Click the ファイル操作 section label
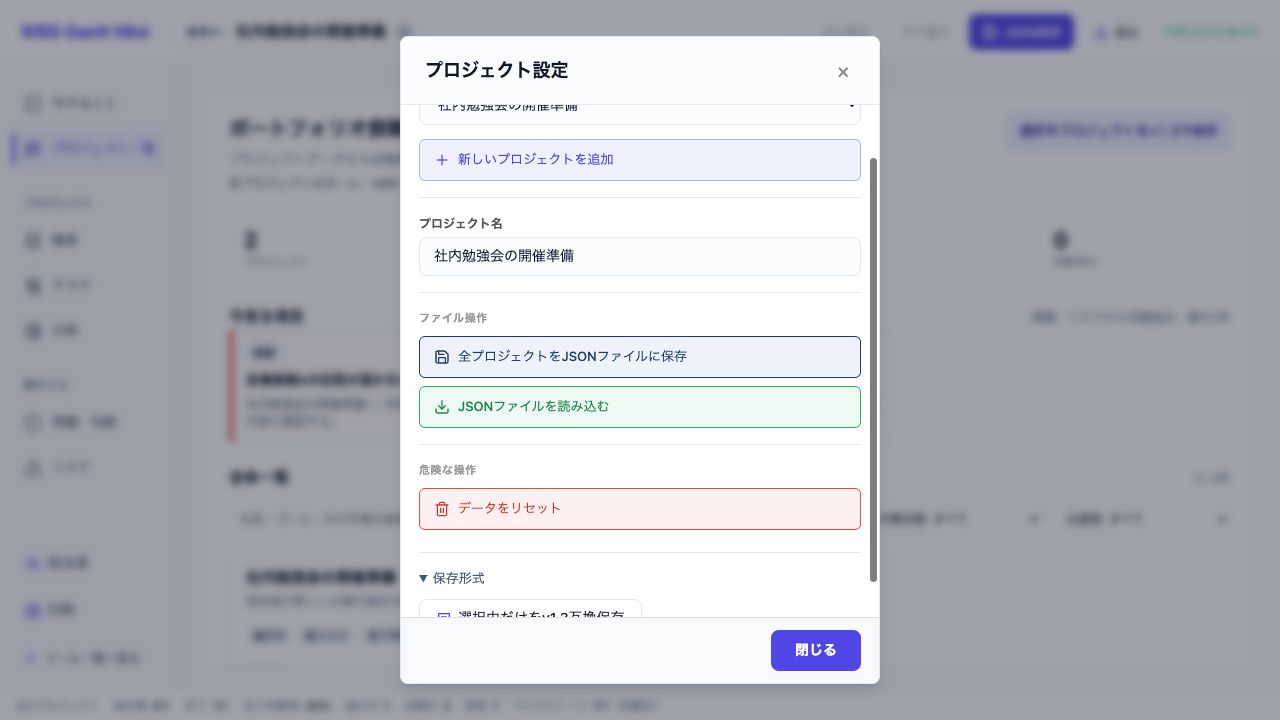The width and height of the screenshot is (1280, 720). 453,318
